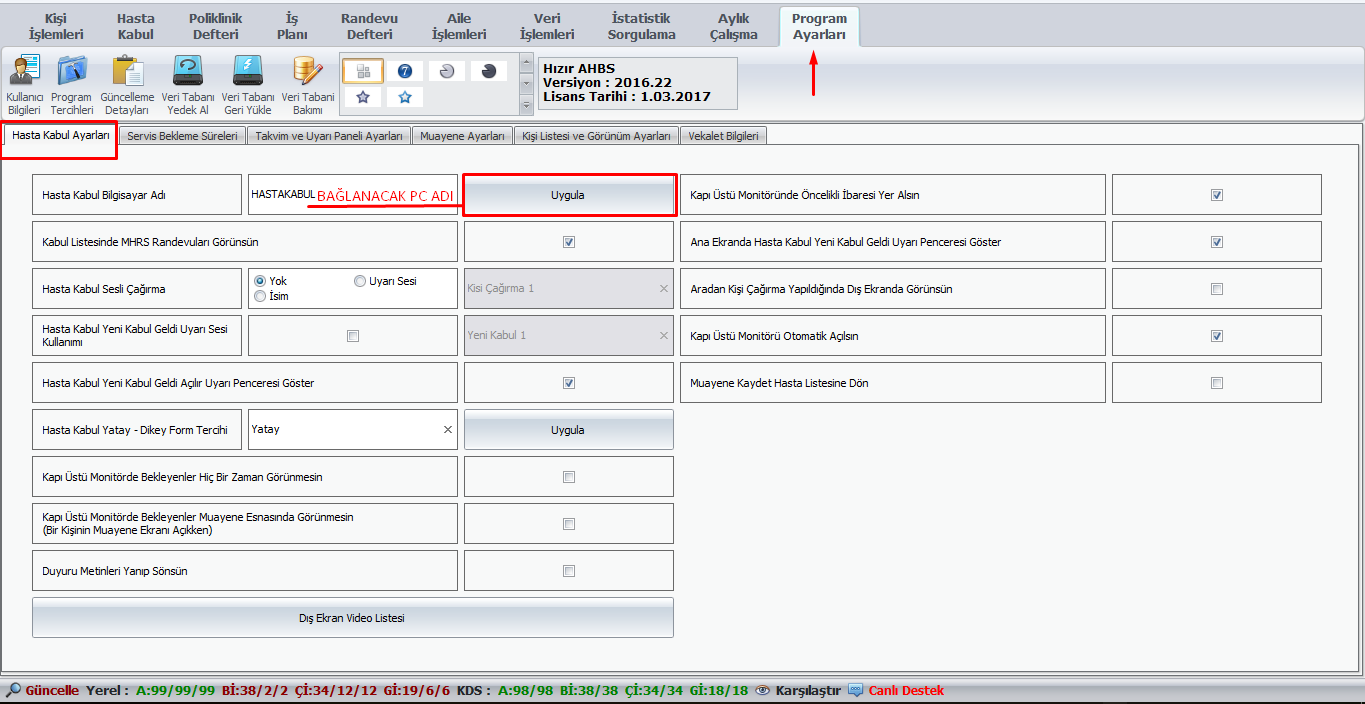This screenshot has width=1365, height=704.
Task: Select the Uyarı Sesi radio button
Action: (360, 282)
